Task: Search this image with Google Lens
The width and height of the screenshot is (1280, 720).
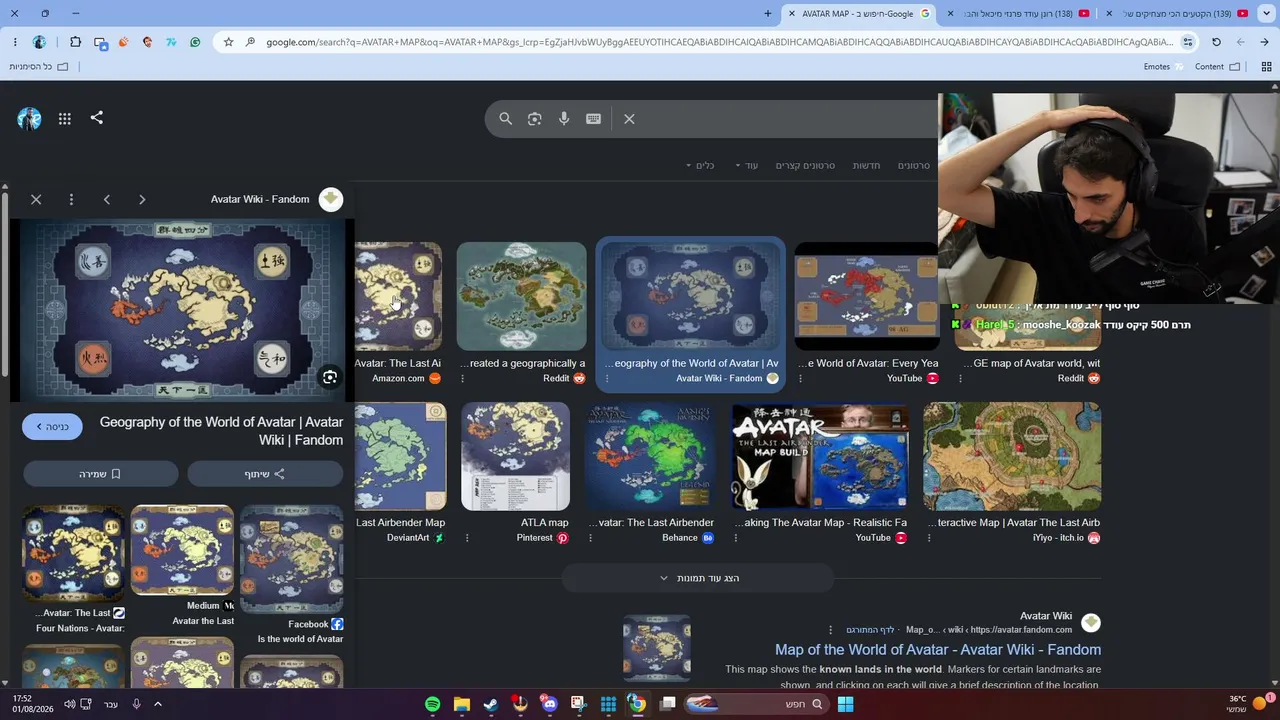Action: 329,377
